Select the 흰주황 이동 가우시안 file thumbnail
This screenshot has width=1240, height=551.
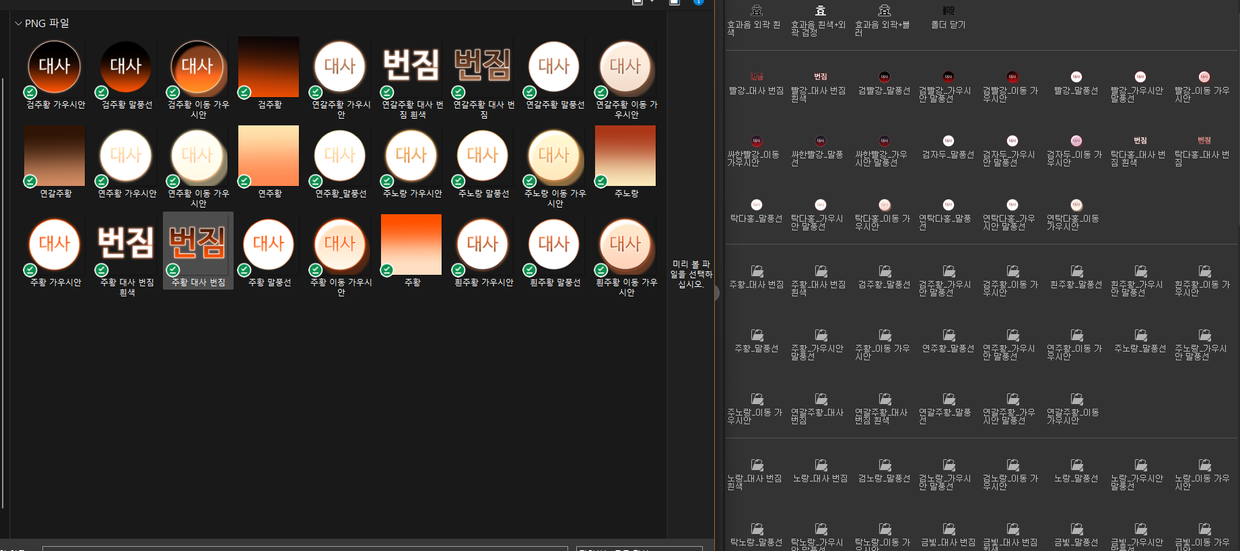coord(625,244)
